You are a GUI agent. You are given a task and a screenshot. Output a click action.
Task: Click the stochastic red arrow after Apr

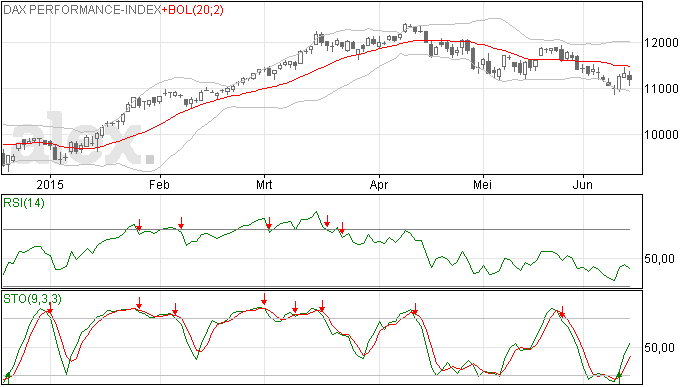[x=415, y=309]
